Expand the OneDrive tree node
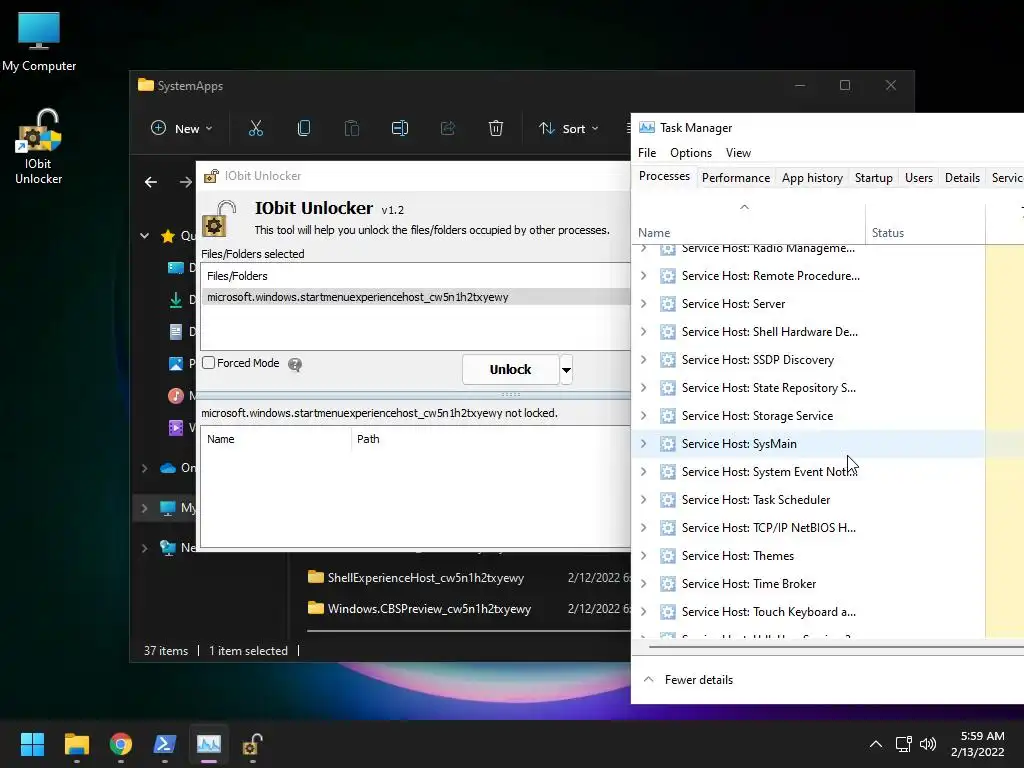 (x=144, y=468)
